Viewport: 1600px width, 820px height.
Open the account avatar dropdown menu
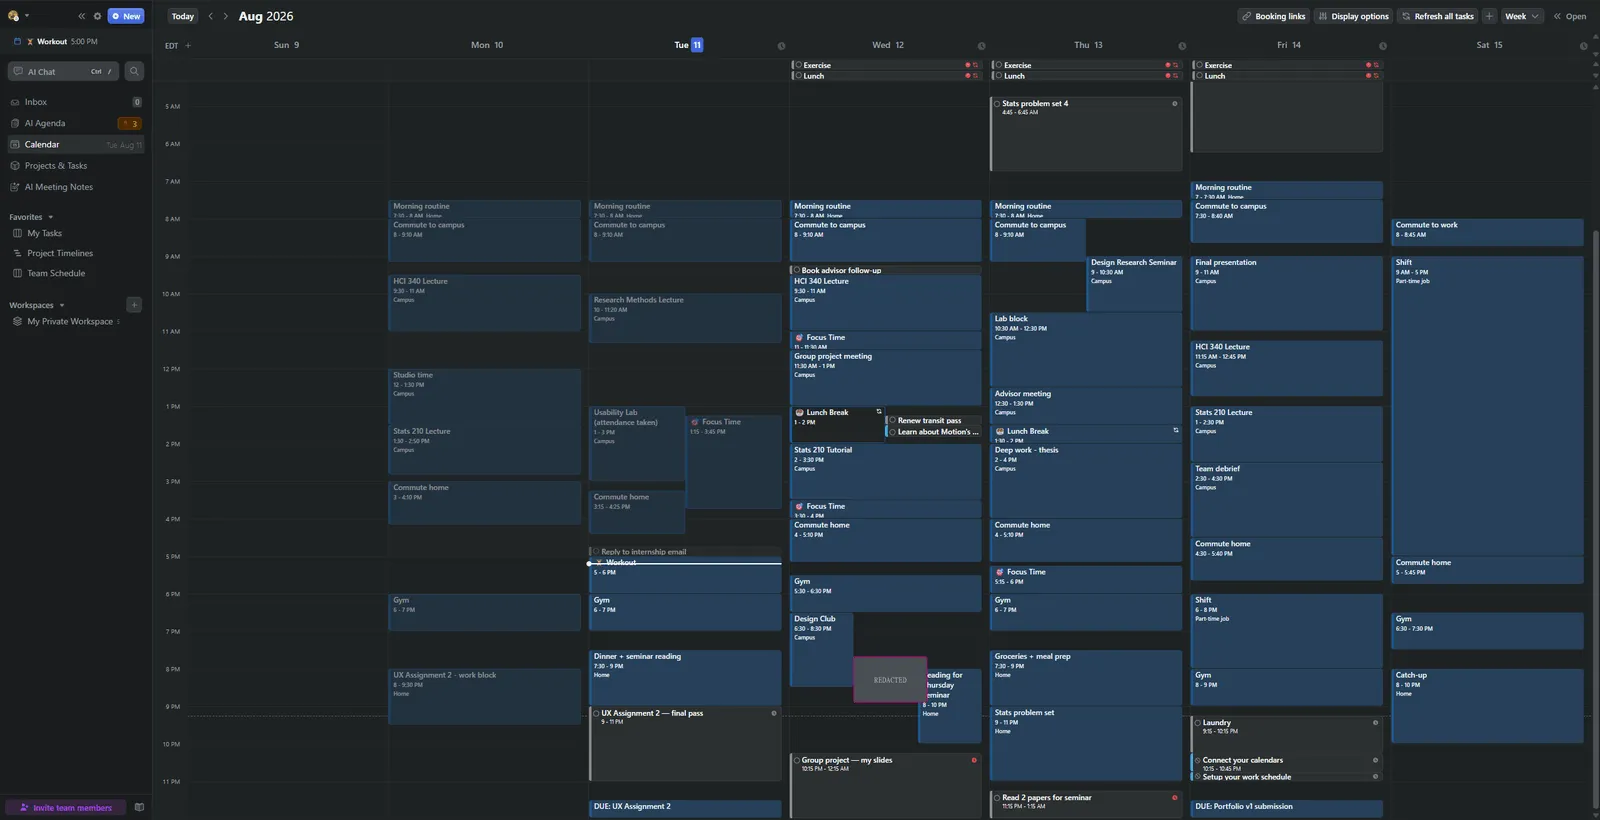[18, 16]
